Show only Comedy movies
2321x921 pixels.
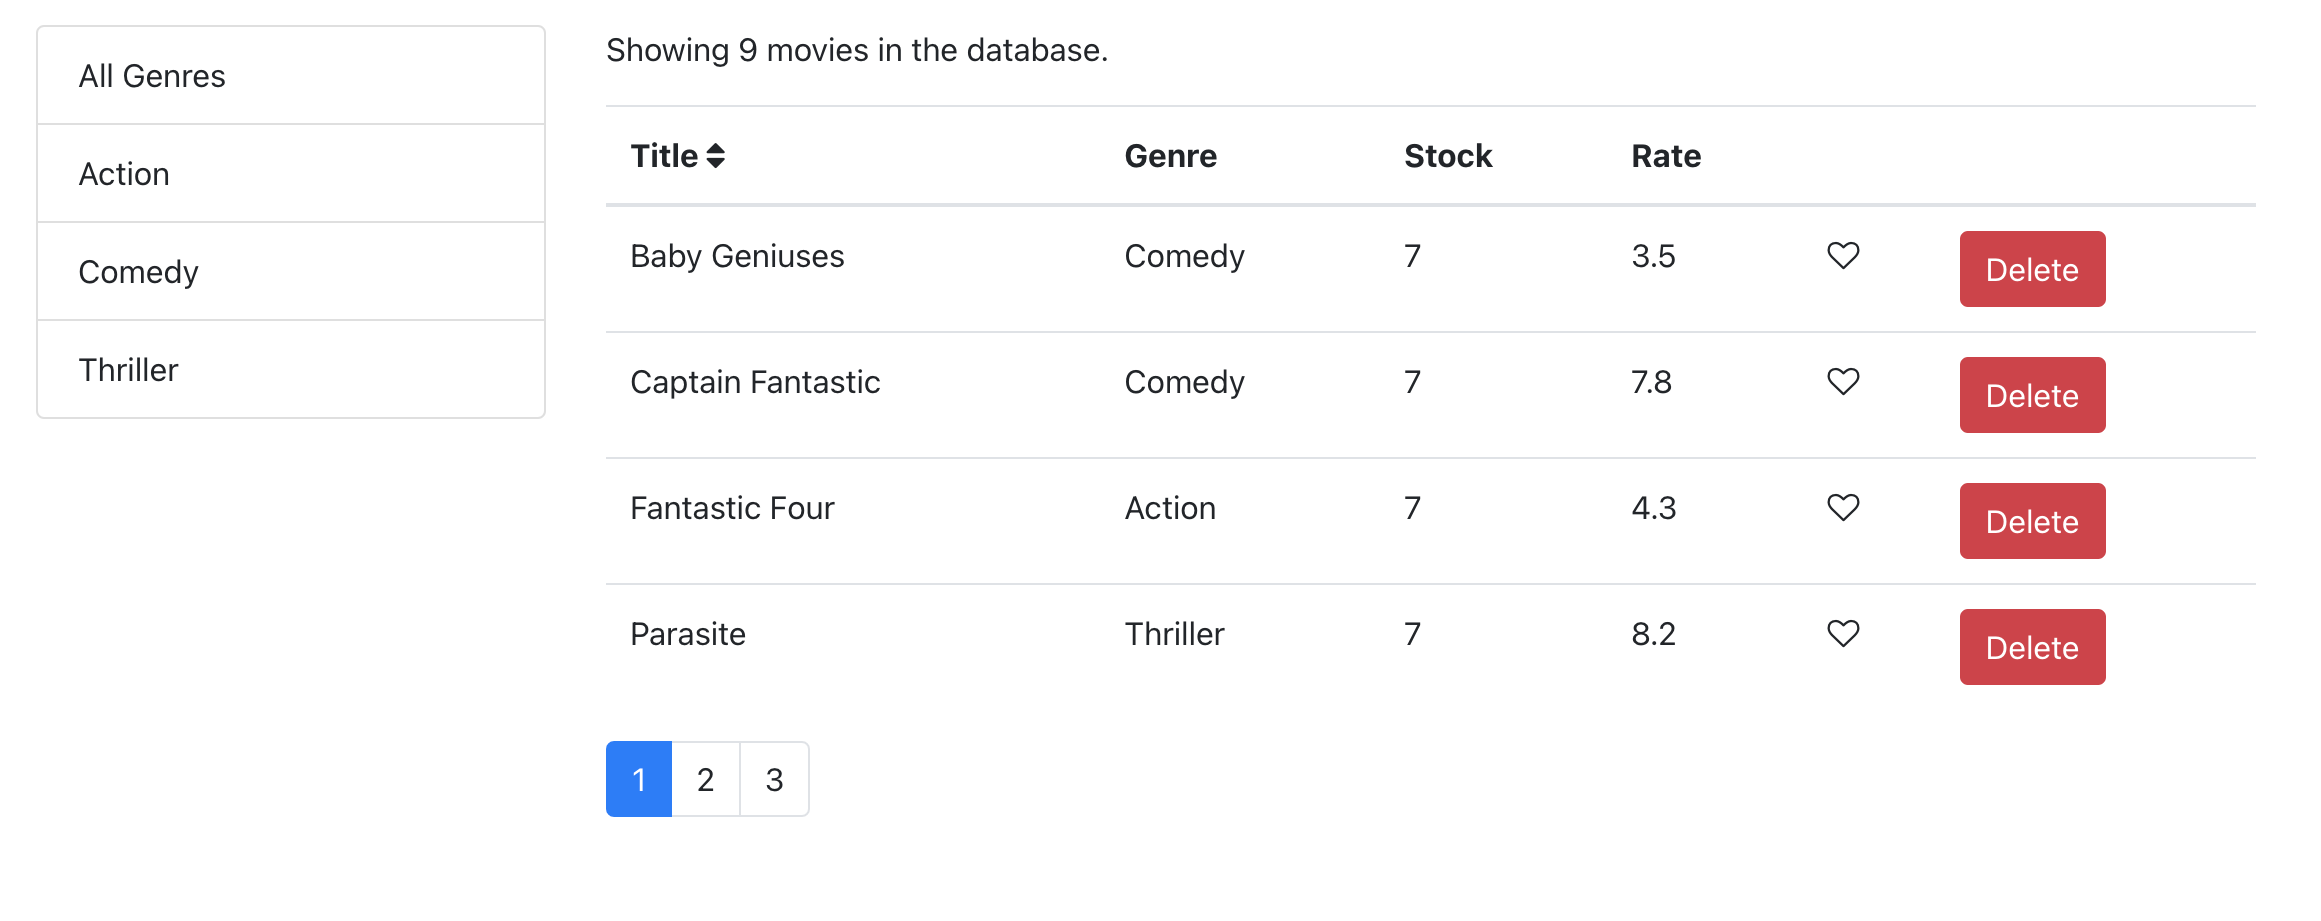[x=291, y=272]
